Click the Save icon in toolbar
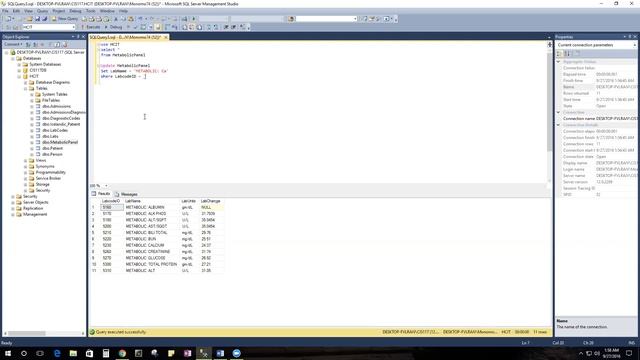 [x=38, y=19]
